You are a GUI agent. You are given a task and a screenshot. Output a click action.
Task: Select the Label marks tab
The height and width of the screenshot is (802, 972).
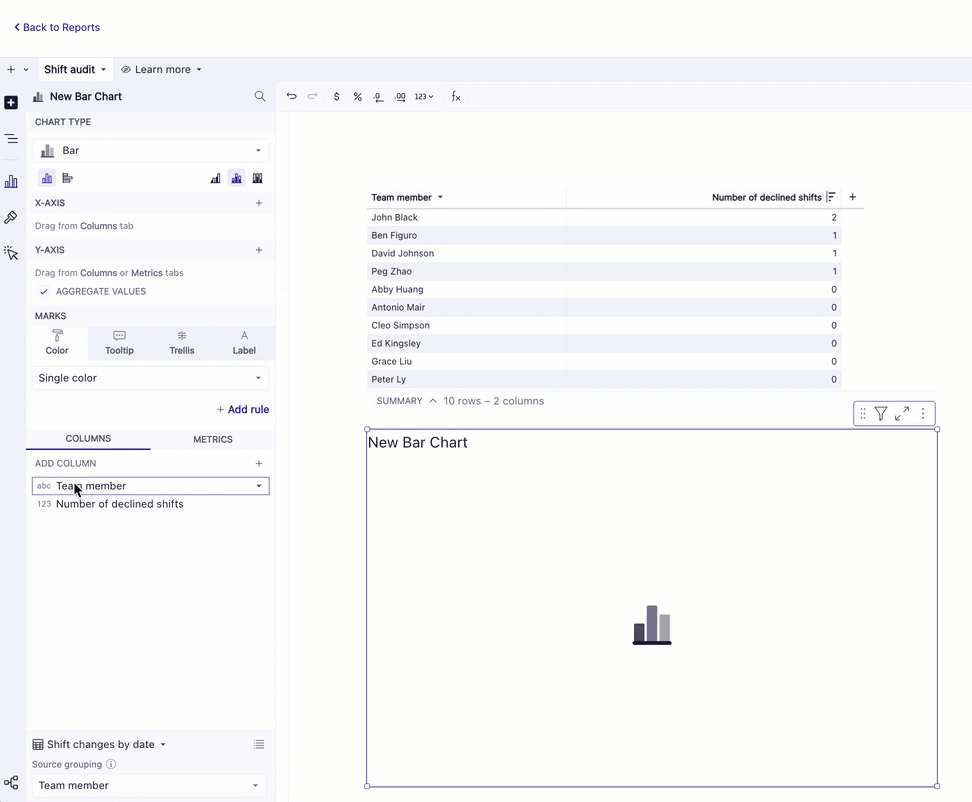coord(244,343)
